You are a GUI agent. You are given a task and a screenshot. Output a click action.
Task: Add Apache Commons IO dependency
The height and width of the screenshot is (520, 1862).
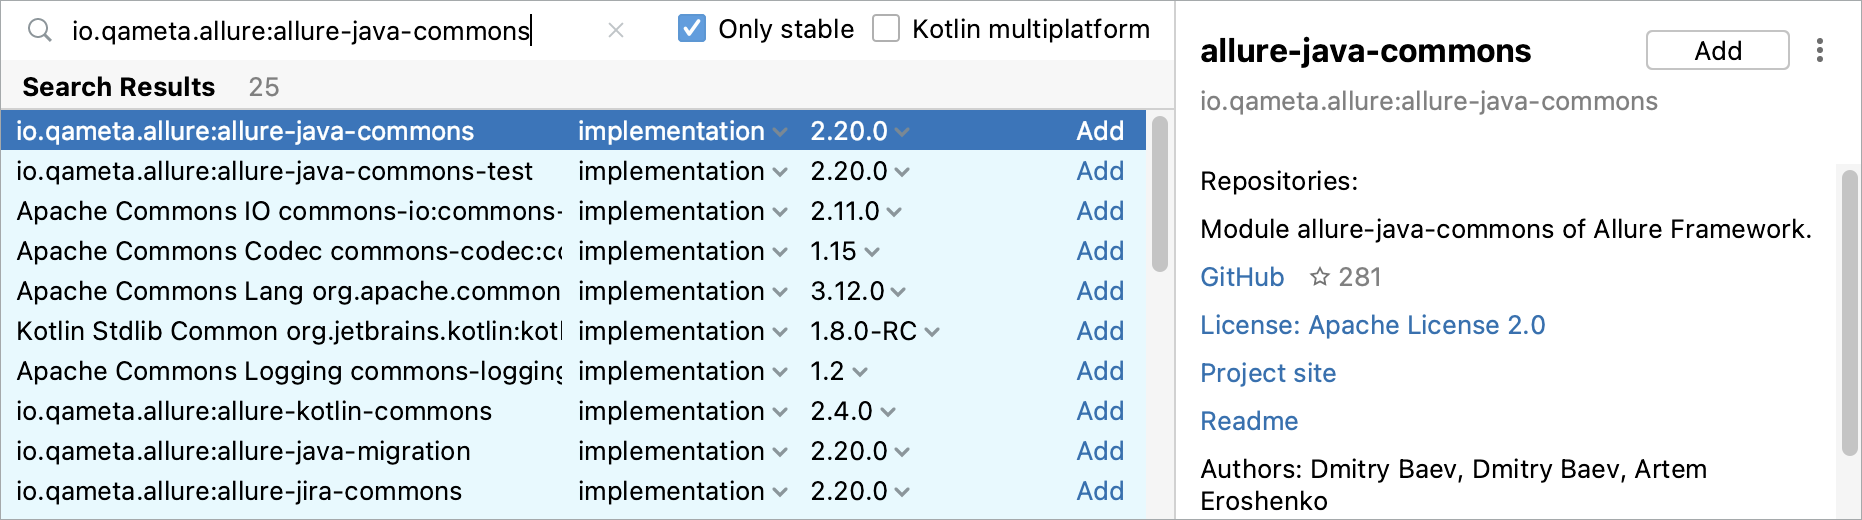click(x=1100, y=211)
